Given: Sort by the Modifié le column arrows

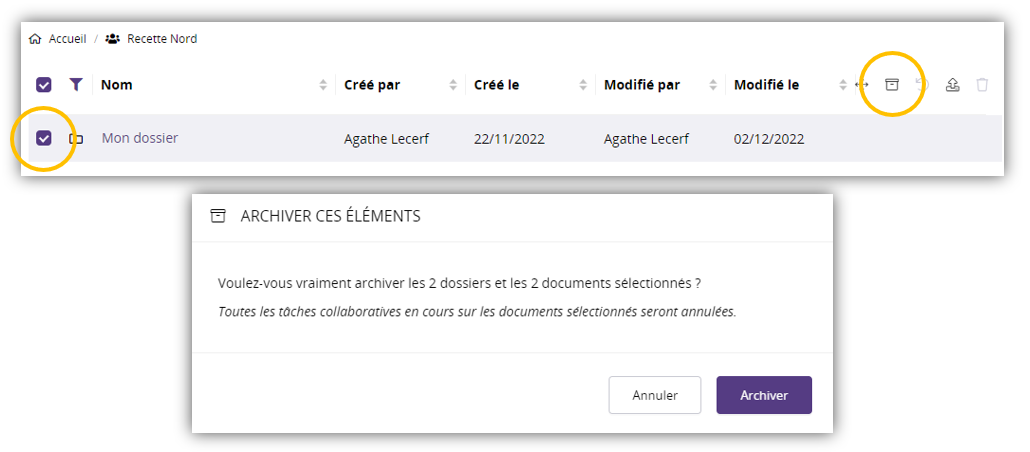Looking at the screenshot, I should pyautogui.click(x=843, y=85).
